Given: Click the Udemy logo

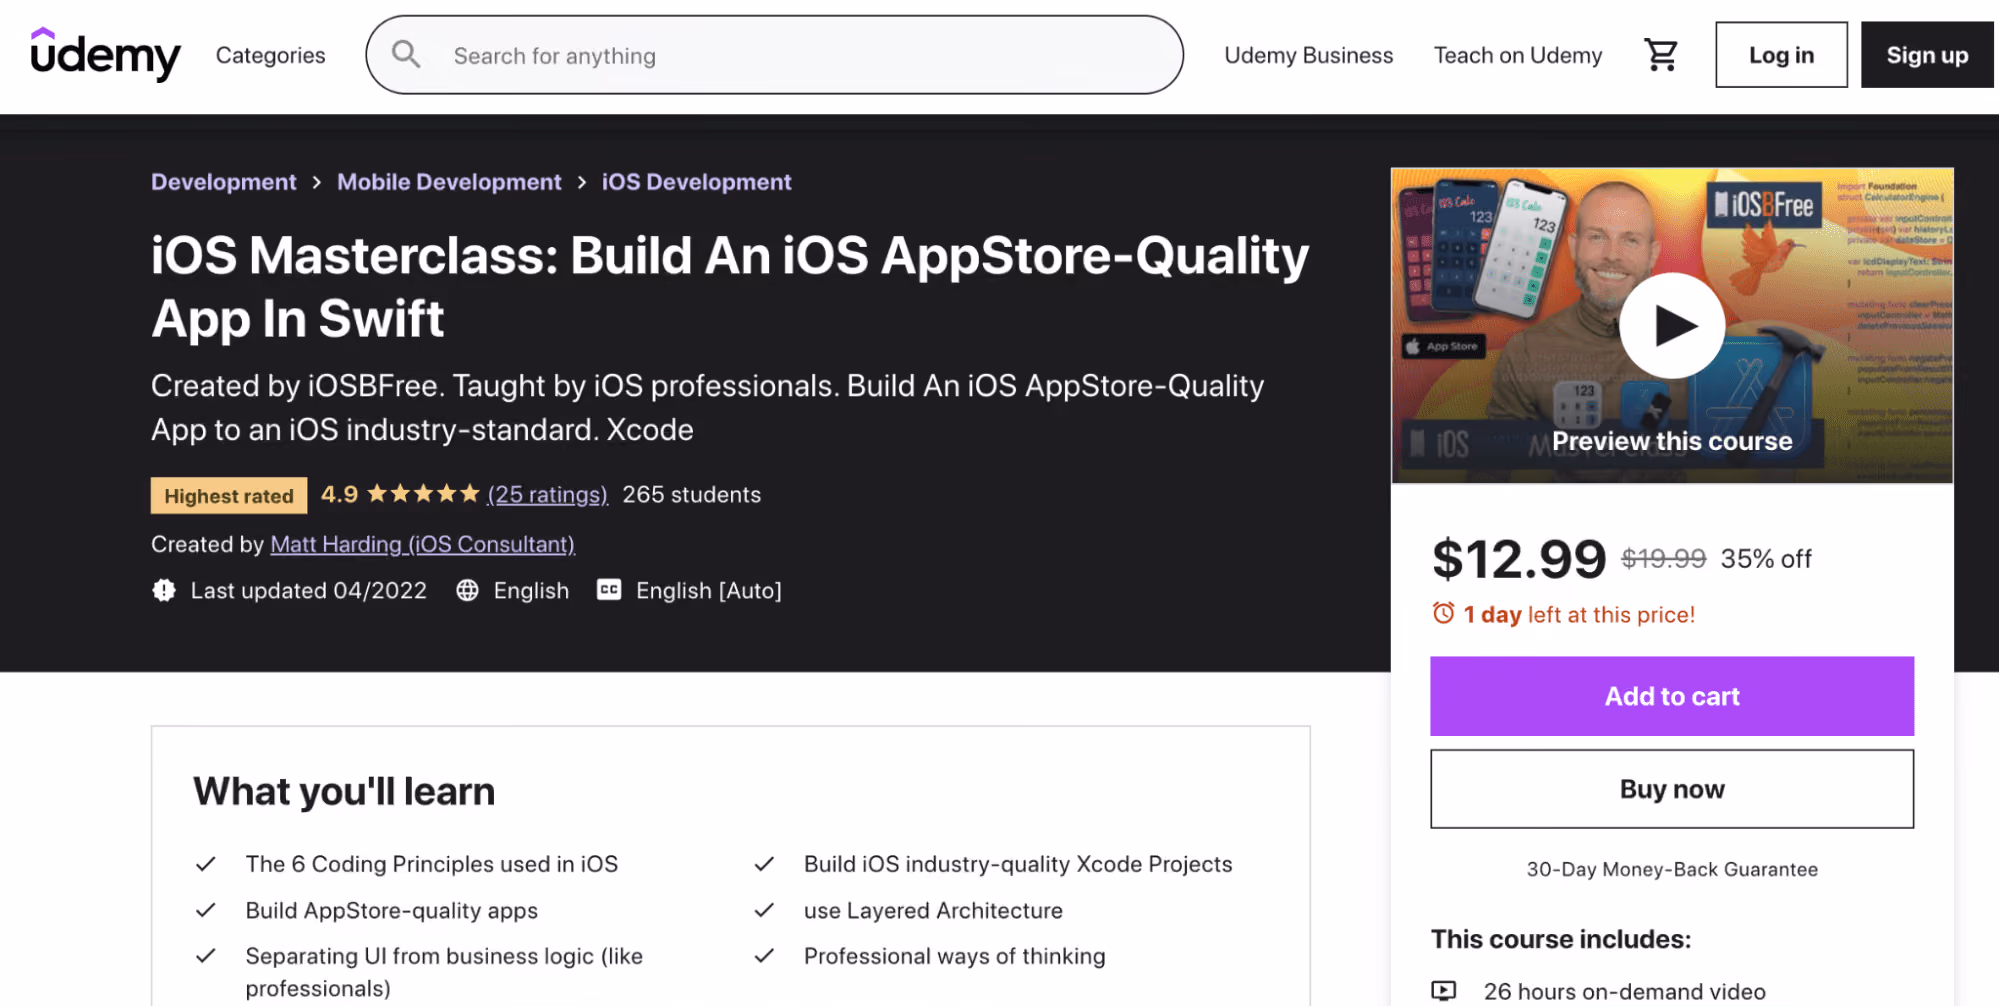Looking at the screenshot, I should (x=105, y=54).
